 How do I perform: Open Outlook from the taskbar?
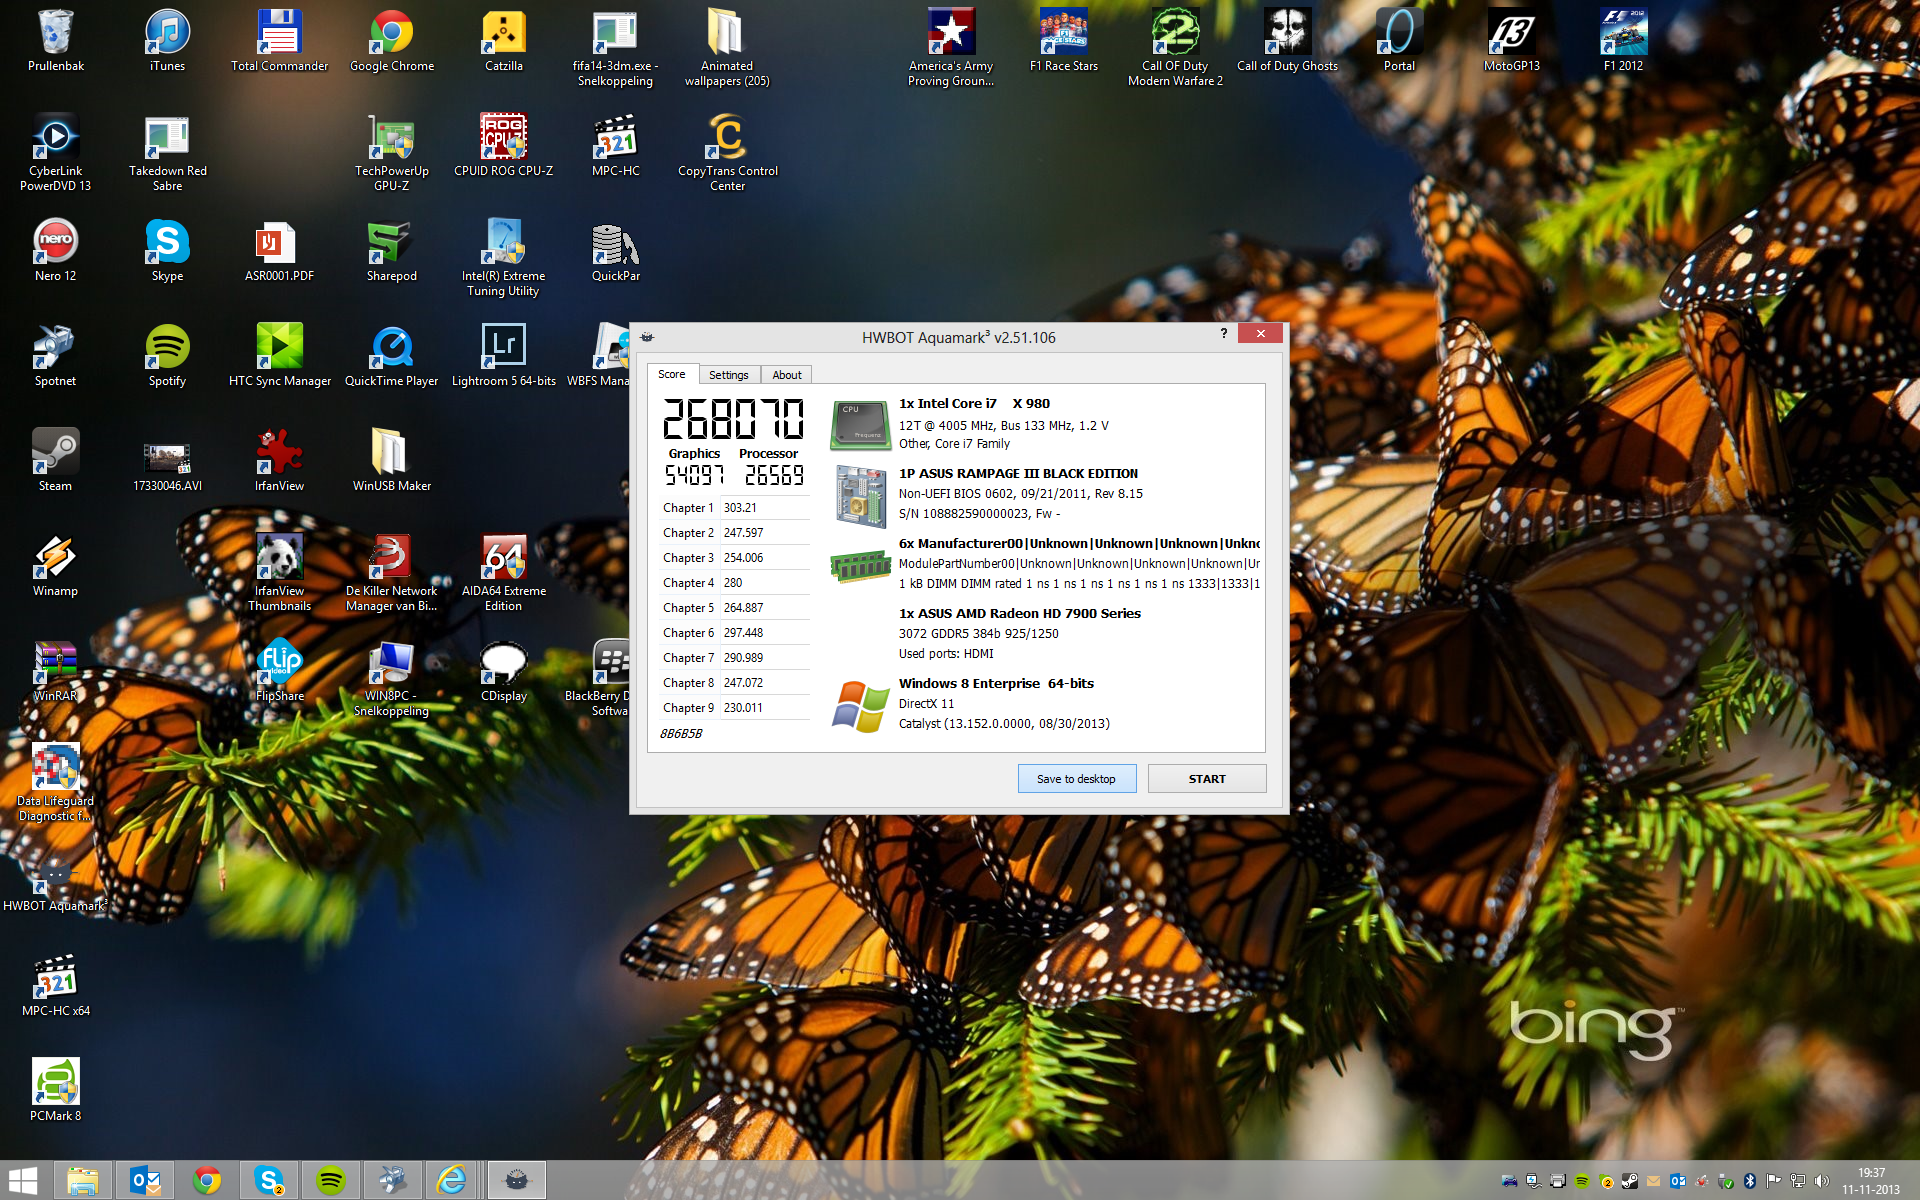(x=145, y=1181)
